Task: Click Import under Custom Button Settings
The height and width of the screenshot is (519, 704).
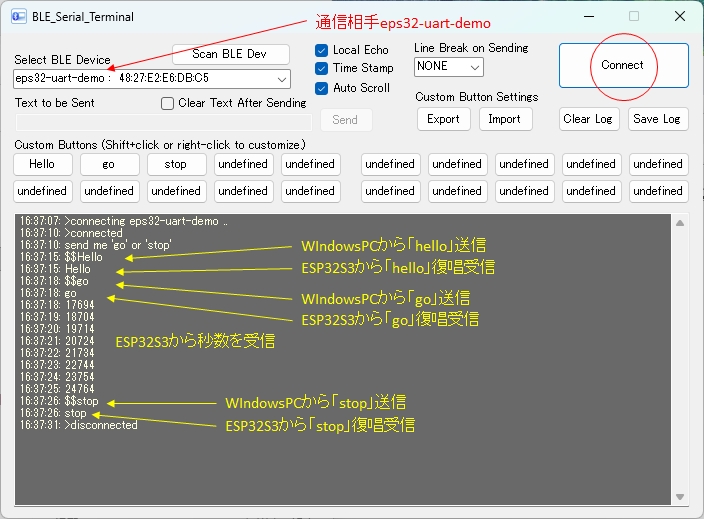Action: (x=504, y=119)
